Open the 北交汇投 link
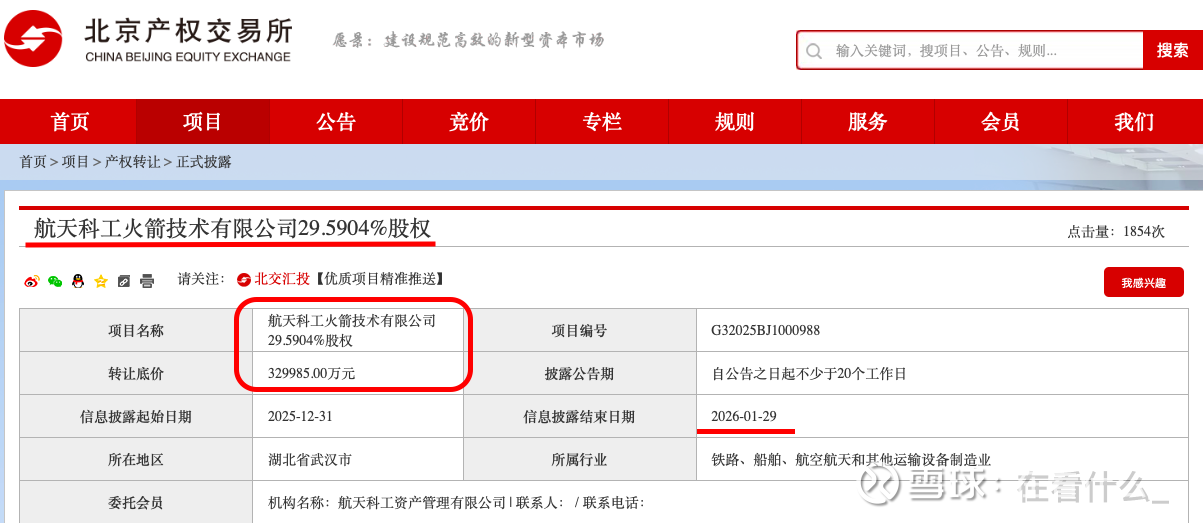The width and height of the screenshot is (1203, 523). [x=283, y=279]
